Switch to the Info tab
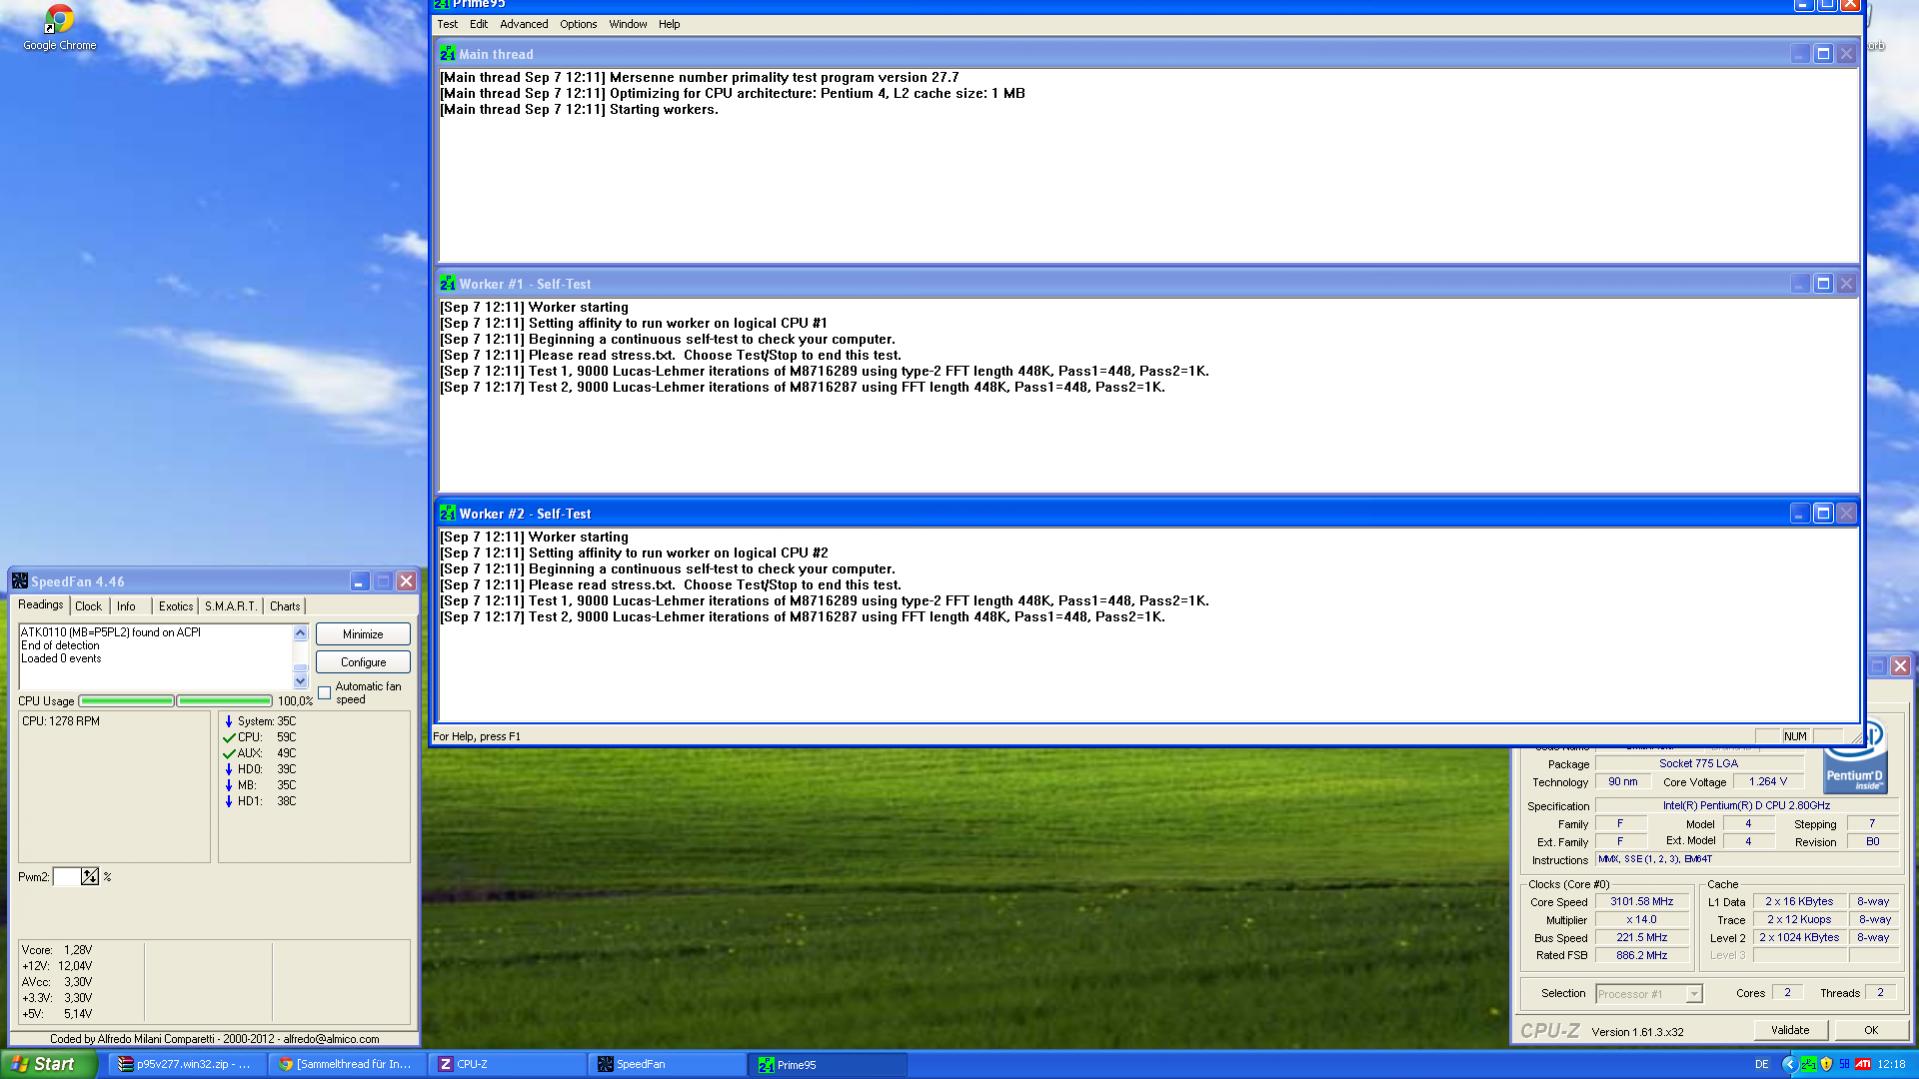Image resolution: width=1919 pixels, height=1079 pixels. 126,606
